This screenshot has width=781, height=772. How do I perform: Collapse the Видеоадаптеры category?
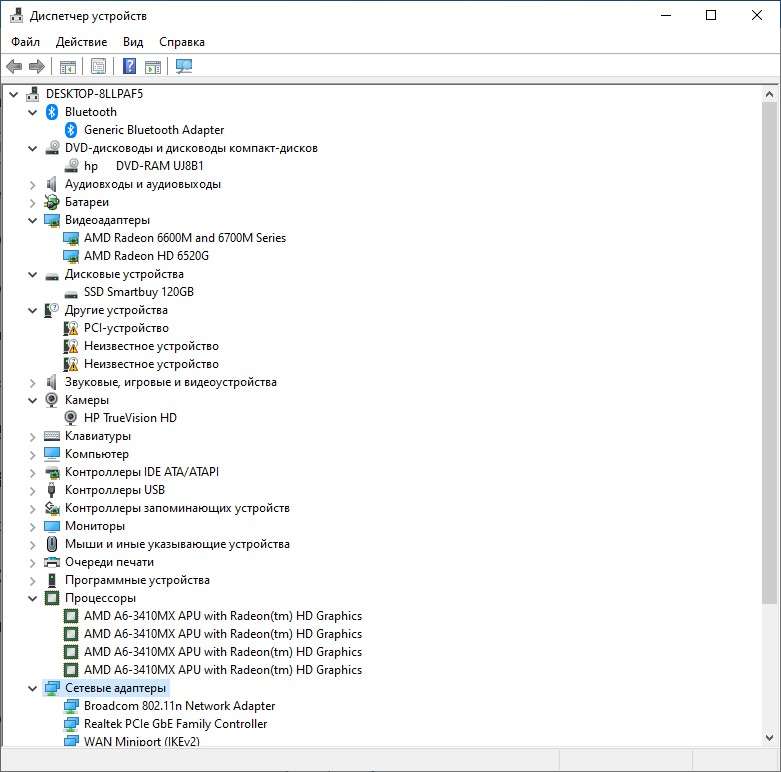(33, 220)
